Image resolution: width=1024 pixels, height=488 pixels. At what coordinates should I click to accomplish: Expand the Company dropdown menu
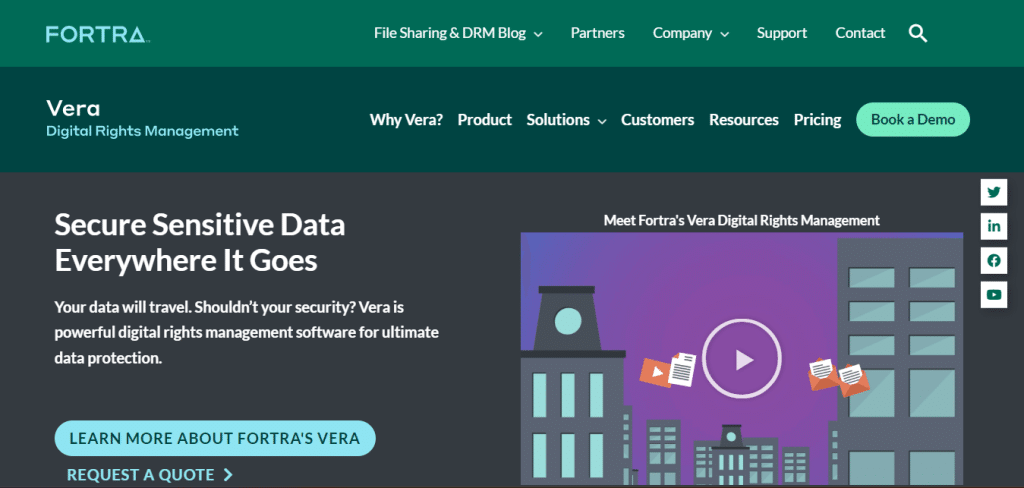point(690,33)
